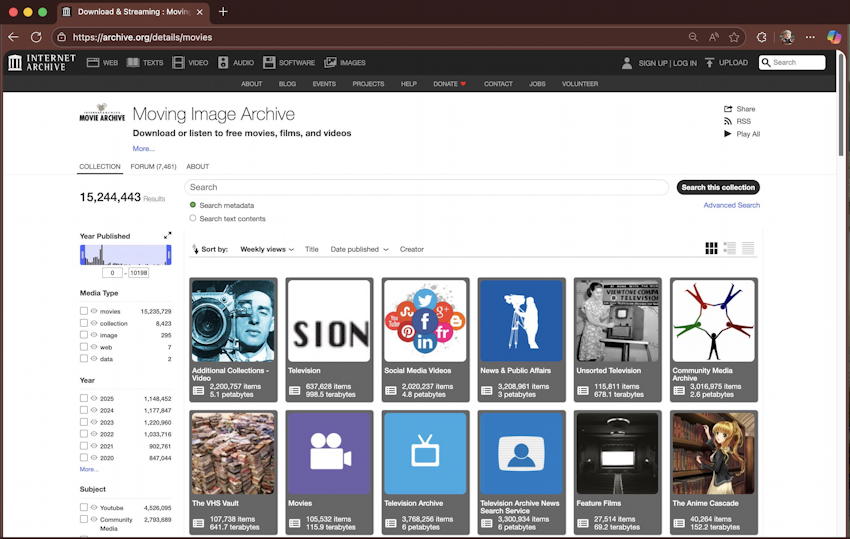Open Projects in the navigation menu
The height and width of the screenshot is (539, 850).
(x=368, y=84)
